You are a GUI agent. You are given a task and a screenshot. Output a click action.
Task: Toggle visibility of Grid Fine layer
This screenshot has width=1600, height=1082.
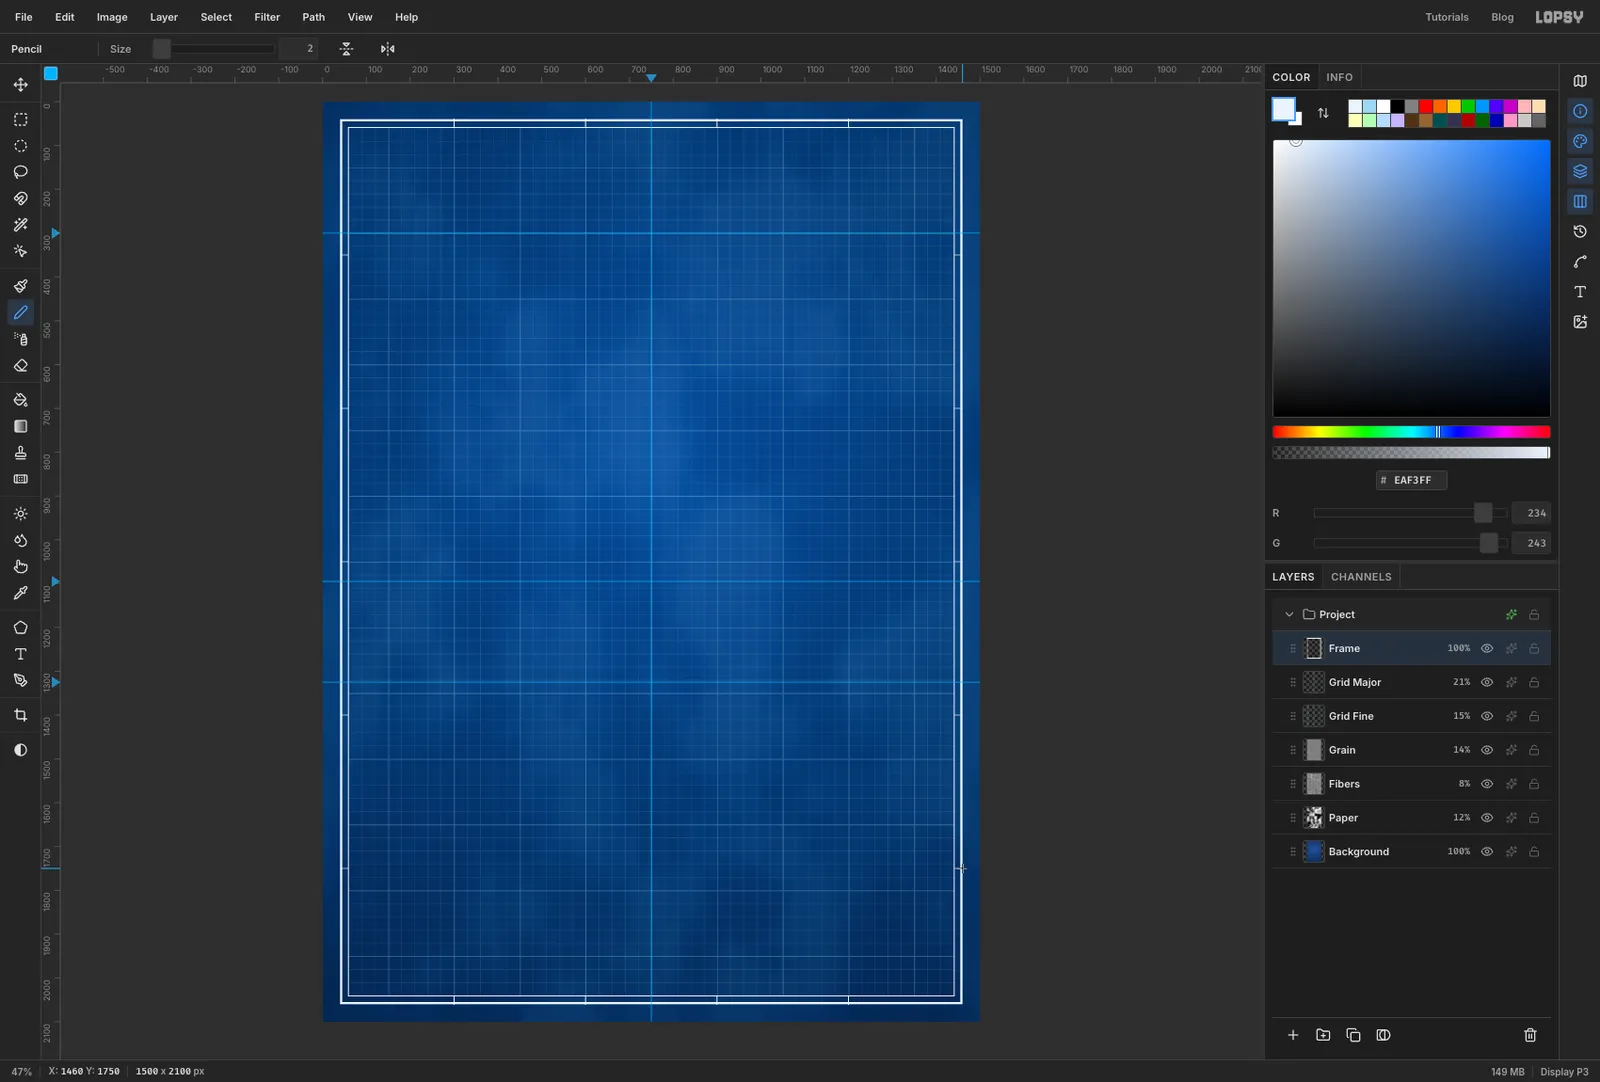(1487, 716)
